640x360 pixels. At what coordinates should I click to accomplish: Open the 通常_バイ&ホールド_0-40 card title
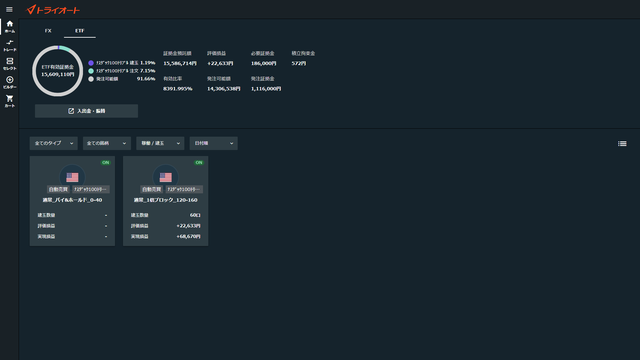click(x=72, y=200)
